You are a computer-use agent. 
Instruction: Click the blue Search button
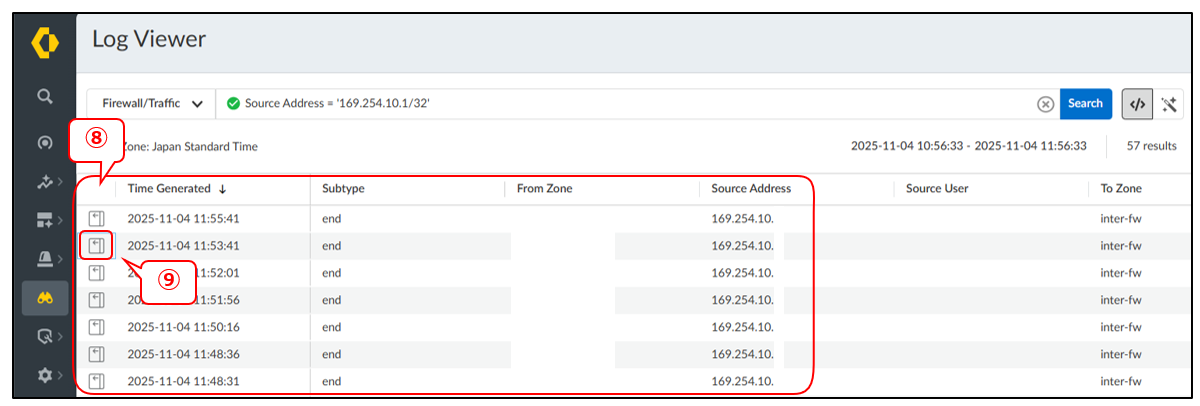coord(1085,103)
